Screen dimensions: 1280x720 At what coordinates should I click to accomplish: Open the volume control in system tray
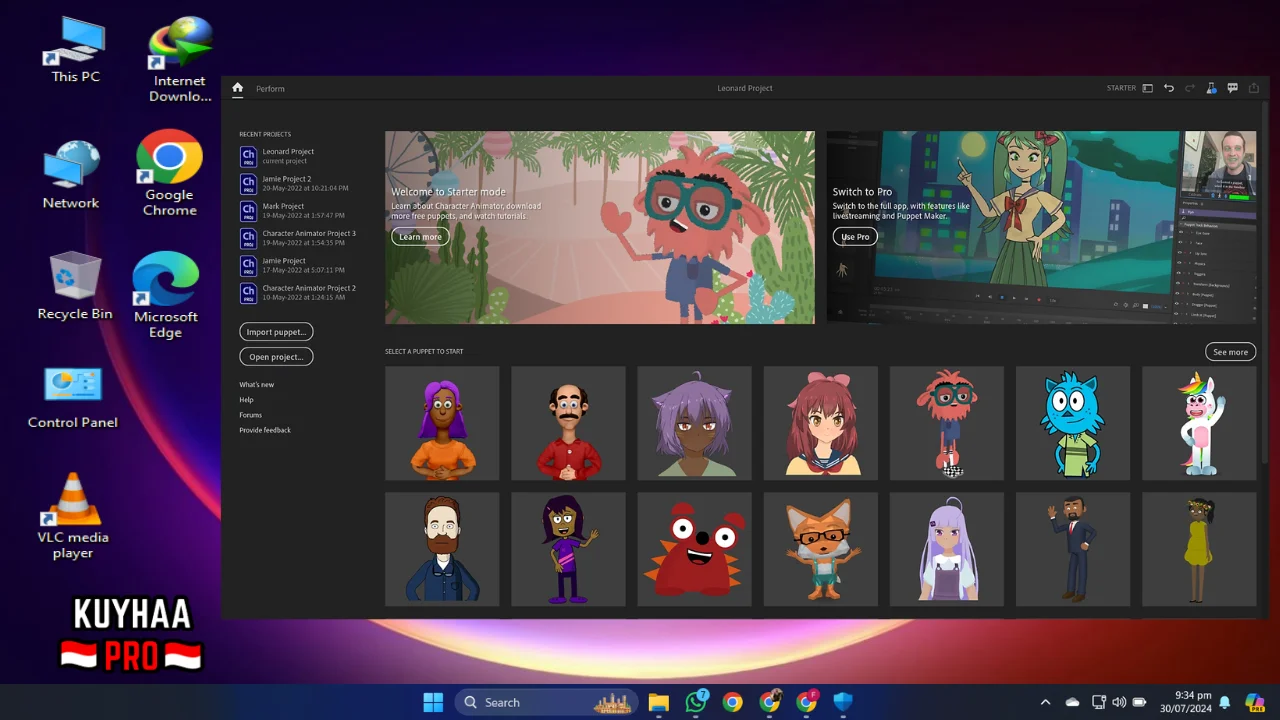point(1118,702)
